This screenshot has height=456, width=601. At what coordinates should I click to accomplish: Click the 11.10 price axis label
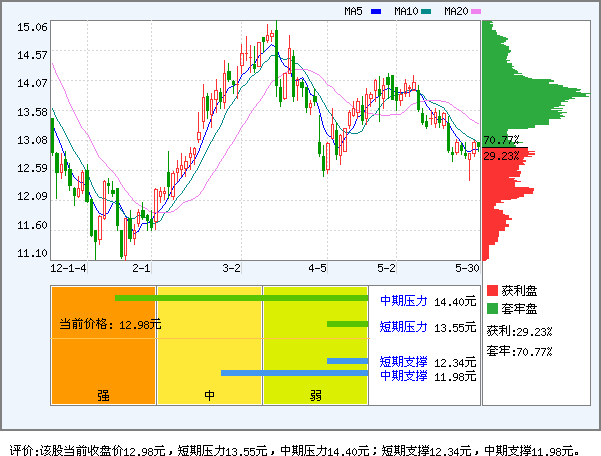pos(32,253)
